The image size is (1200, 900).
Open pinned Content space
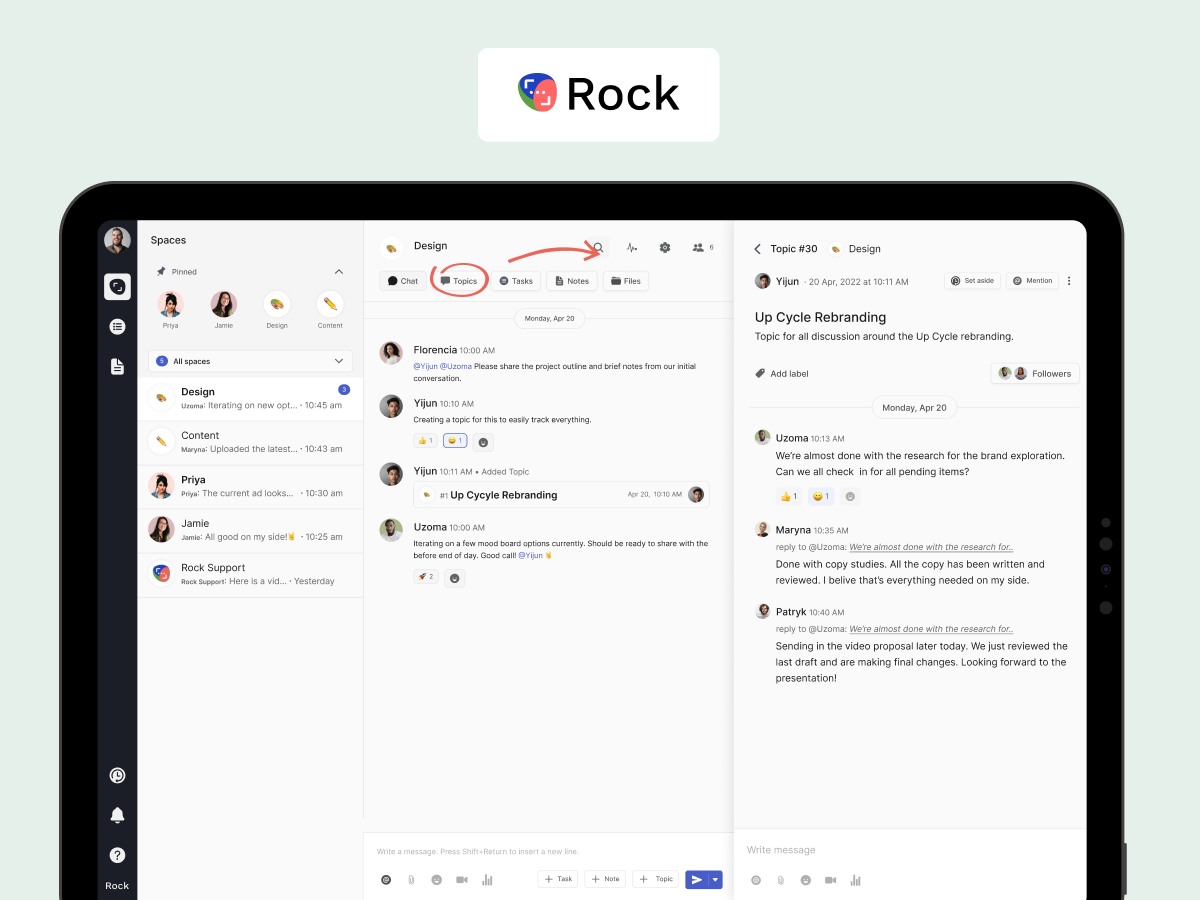coord(330,310)
